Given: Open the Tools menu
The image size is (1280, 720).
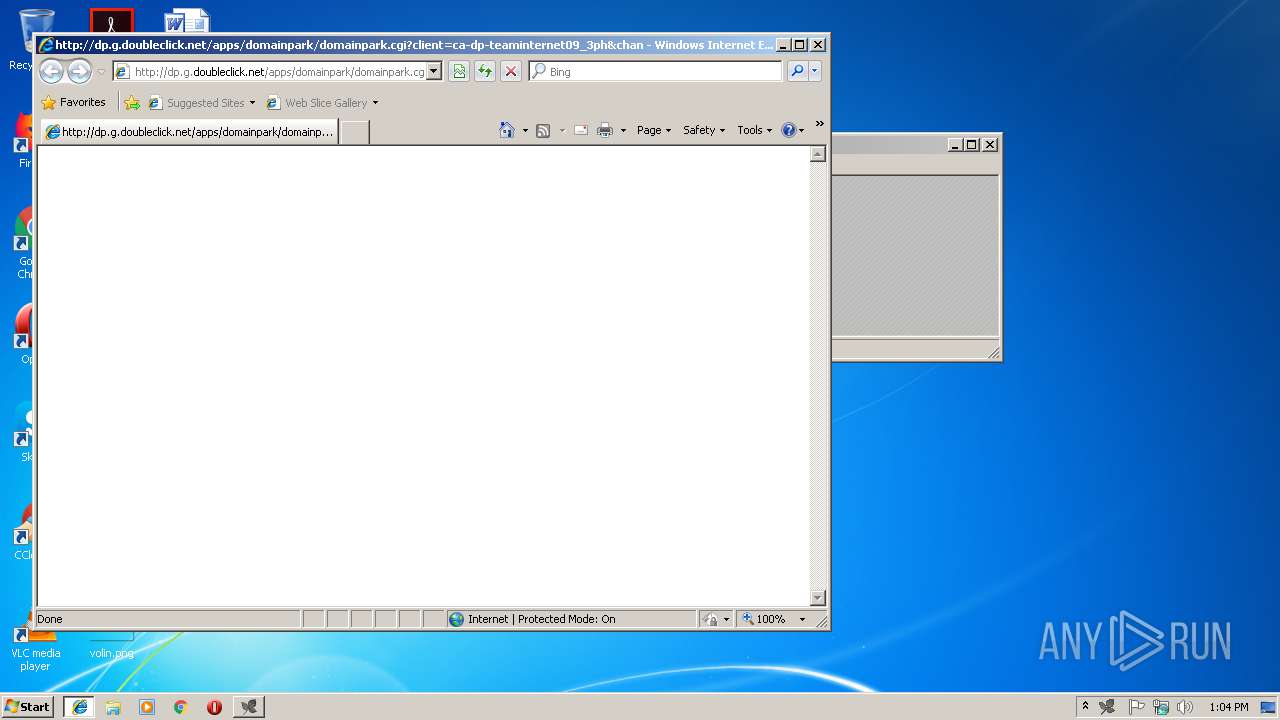Looking at the screenshot, I should (x=755, y=130).
